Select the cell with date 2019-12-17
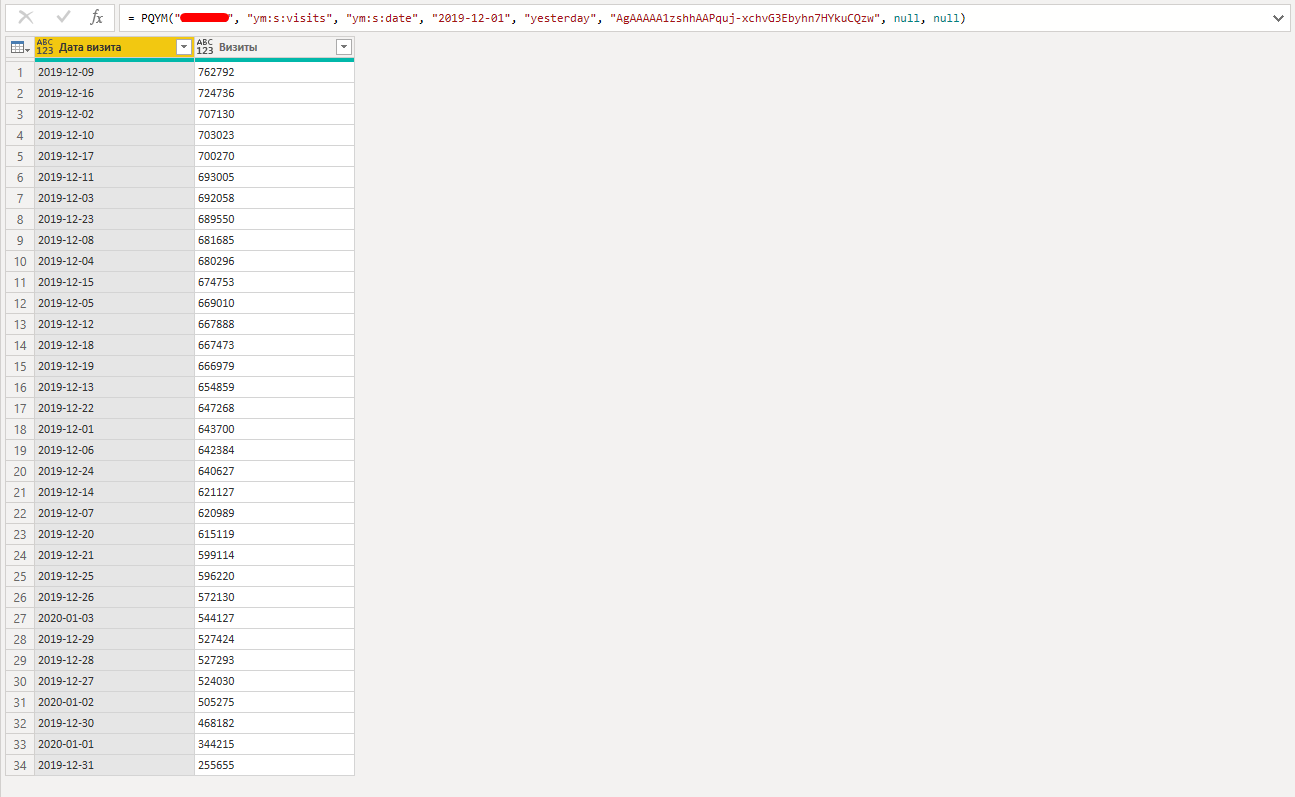1295x797 pixels. [x=114, y=156]
